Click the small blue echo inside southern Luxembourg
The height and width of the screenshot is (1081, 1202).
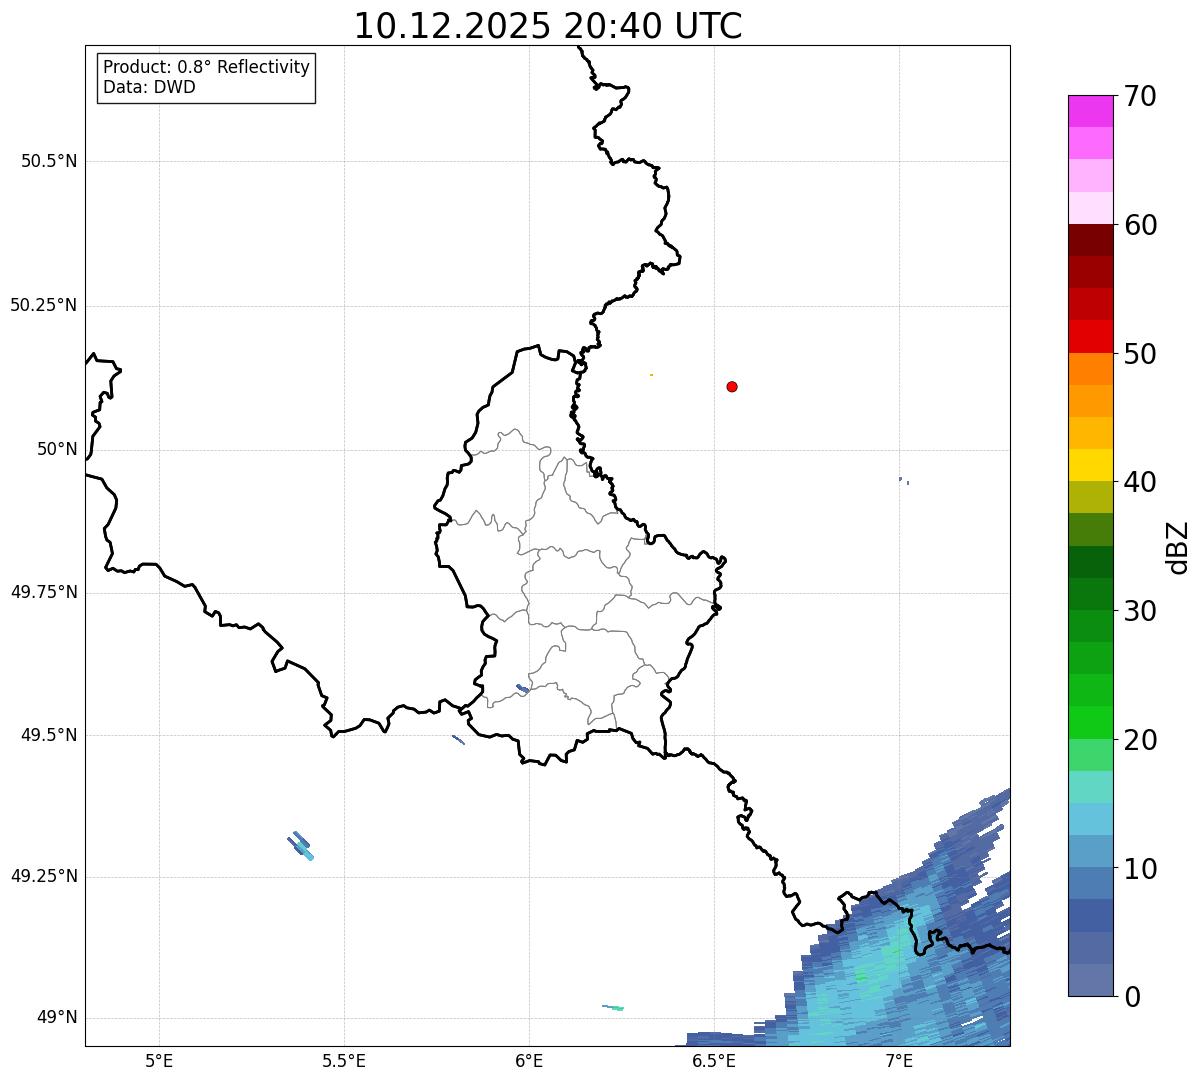(522, 689)
